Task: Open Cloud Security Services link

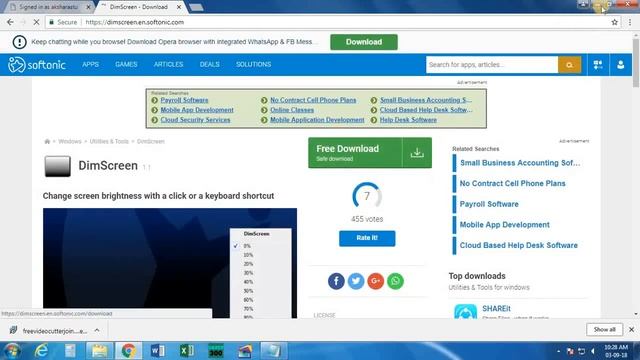Action: coord(195,120)
